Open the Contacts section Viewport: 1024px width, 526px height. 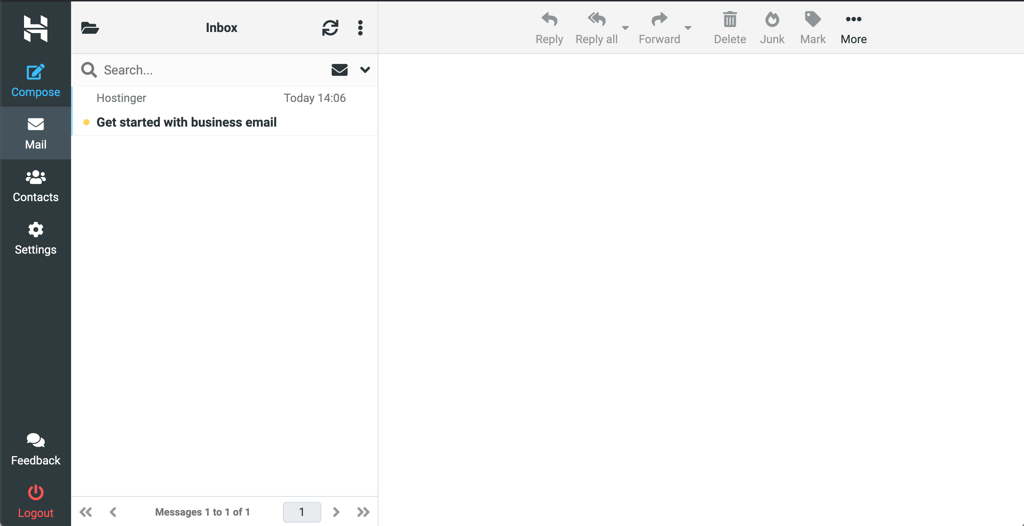click(35, 186)
